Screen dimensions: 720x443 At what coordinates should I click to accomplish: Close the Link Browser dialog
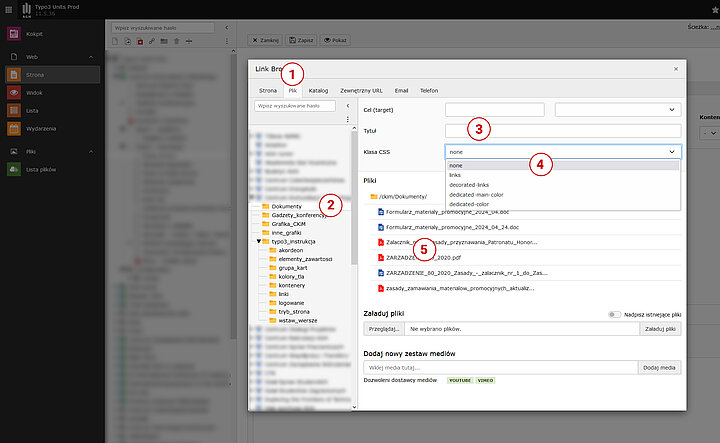click(x=676, y=69)
